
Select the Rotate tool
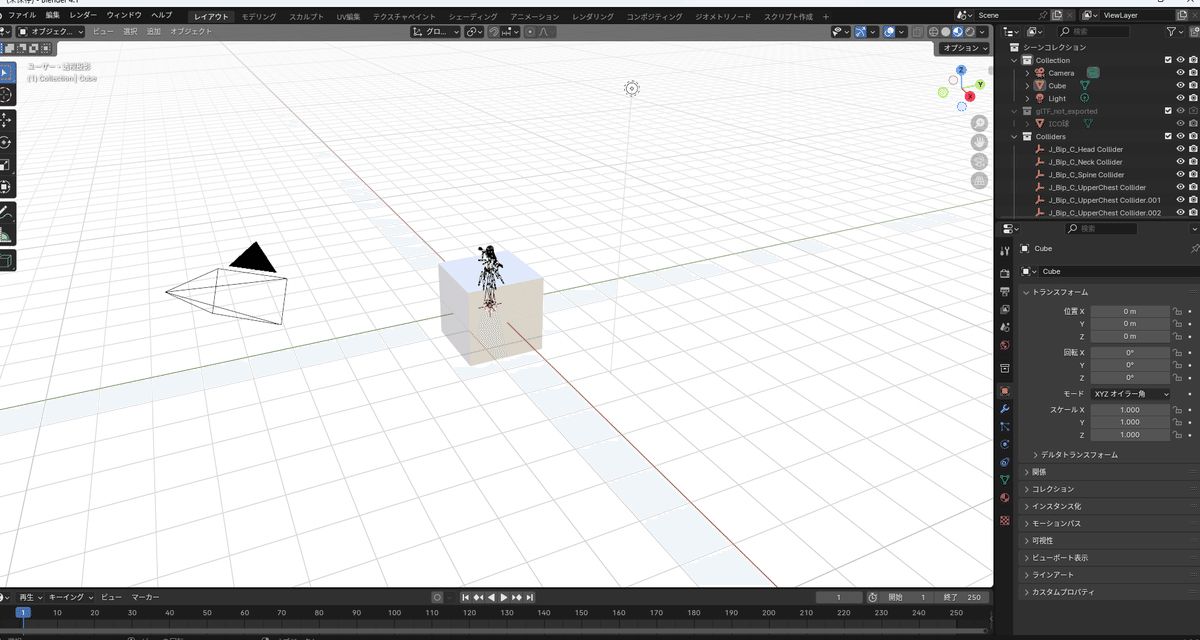click(x=5, y=143)
